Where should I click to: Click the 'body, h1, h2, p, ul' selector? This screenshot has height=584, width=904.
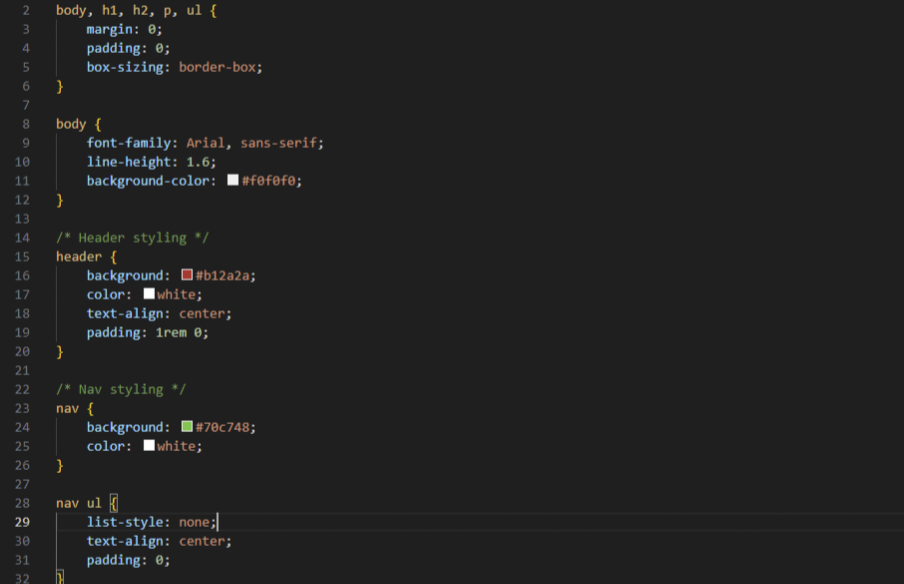[129, 10]
